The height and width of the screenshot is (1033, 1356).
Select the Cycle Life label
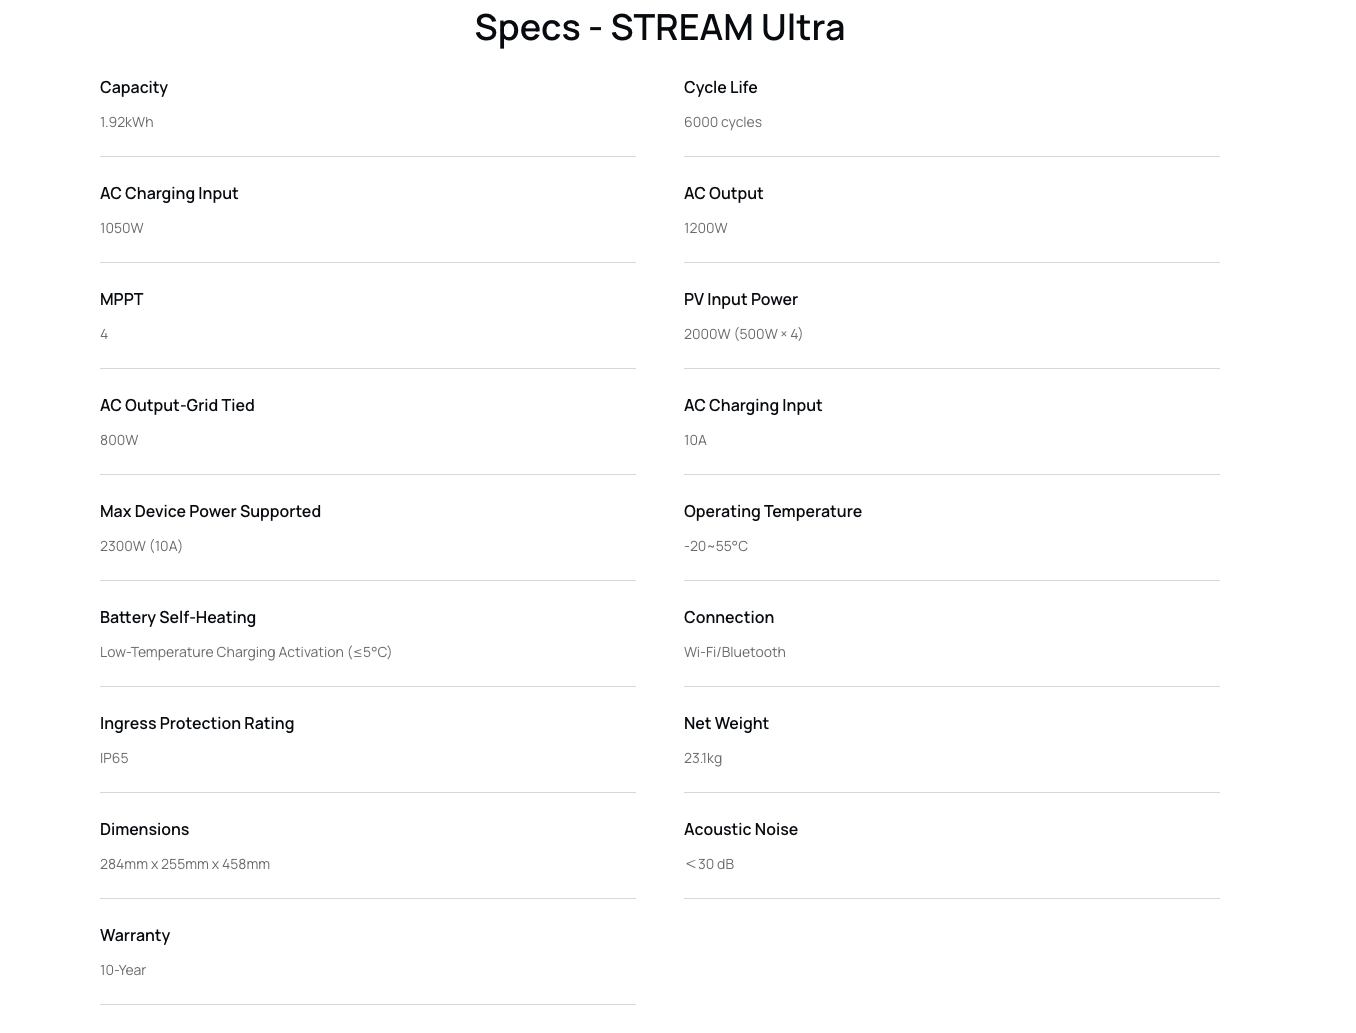tap(721, 87)
